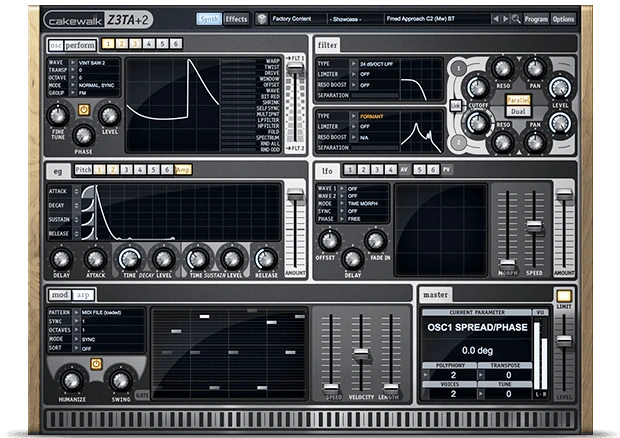Image resolution: width=620 pixels, height=438 pixels.
Task: Open the preset search magnifier
Action: pos(516,19)
